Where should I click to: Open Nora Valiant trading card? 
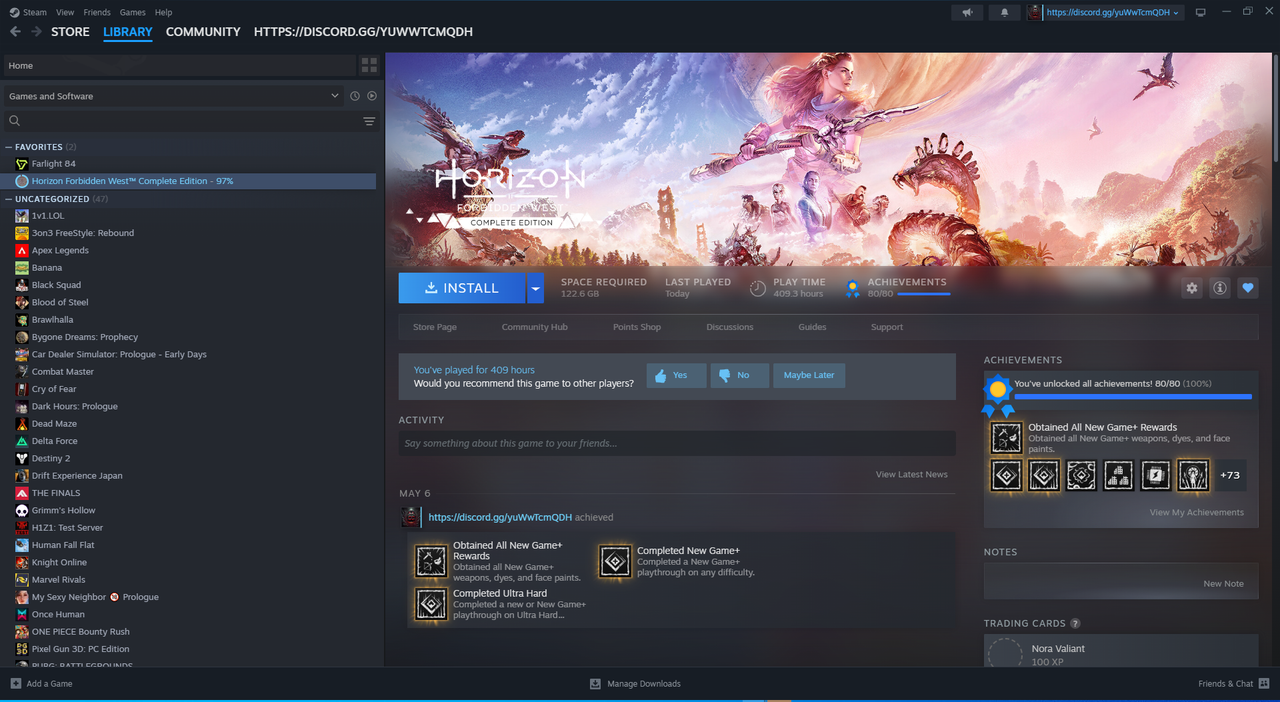pos(1121,655)
